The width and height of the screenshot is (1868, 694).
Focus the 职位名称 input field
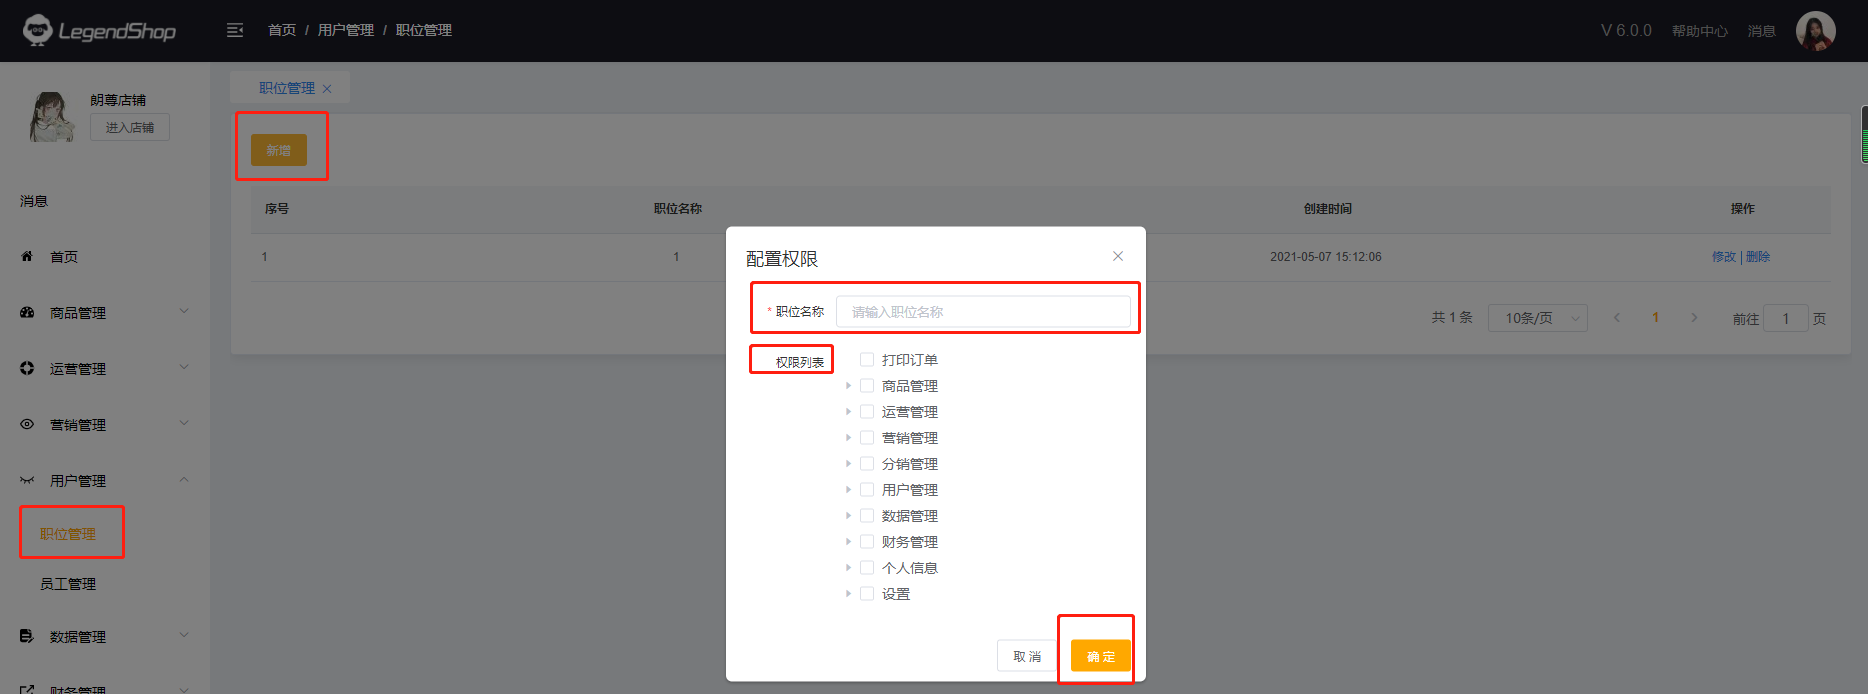click(983, 312)
